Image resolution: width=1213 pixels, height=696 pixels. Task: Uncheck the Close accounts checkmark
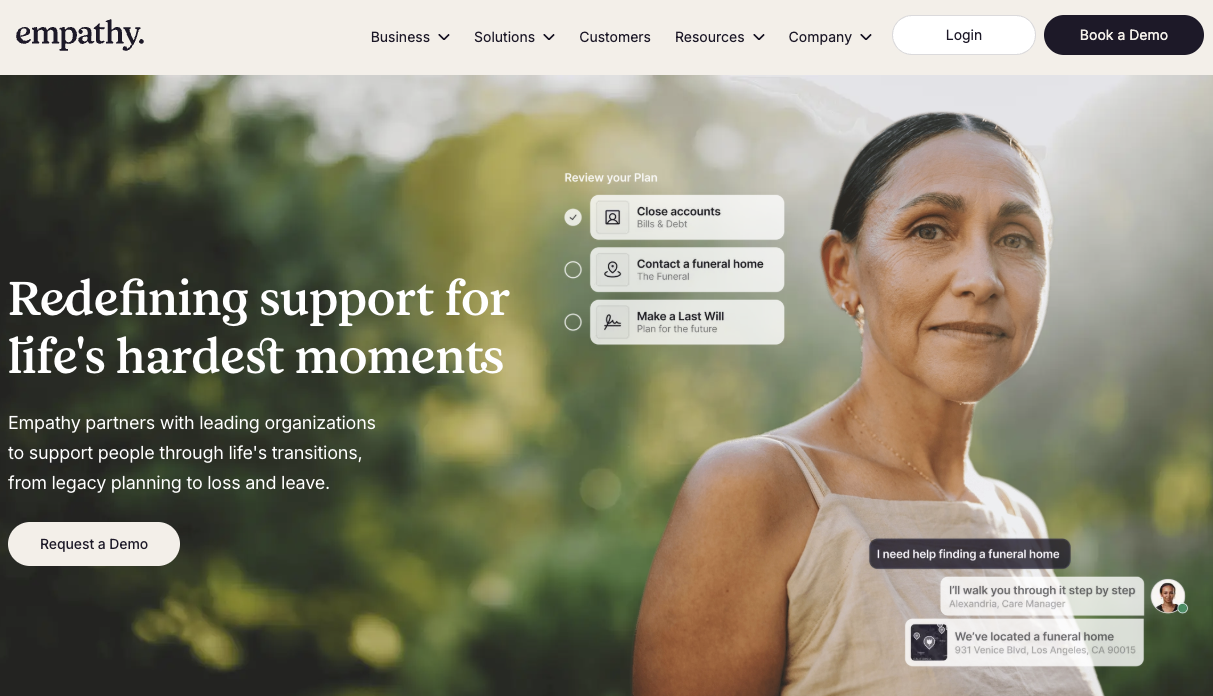pyautogui.click(x=573, y=217)
